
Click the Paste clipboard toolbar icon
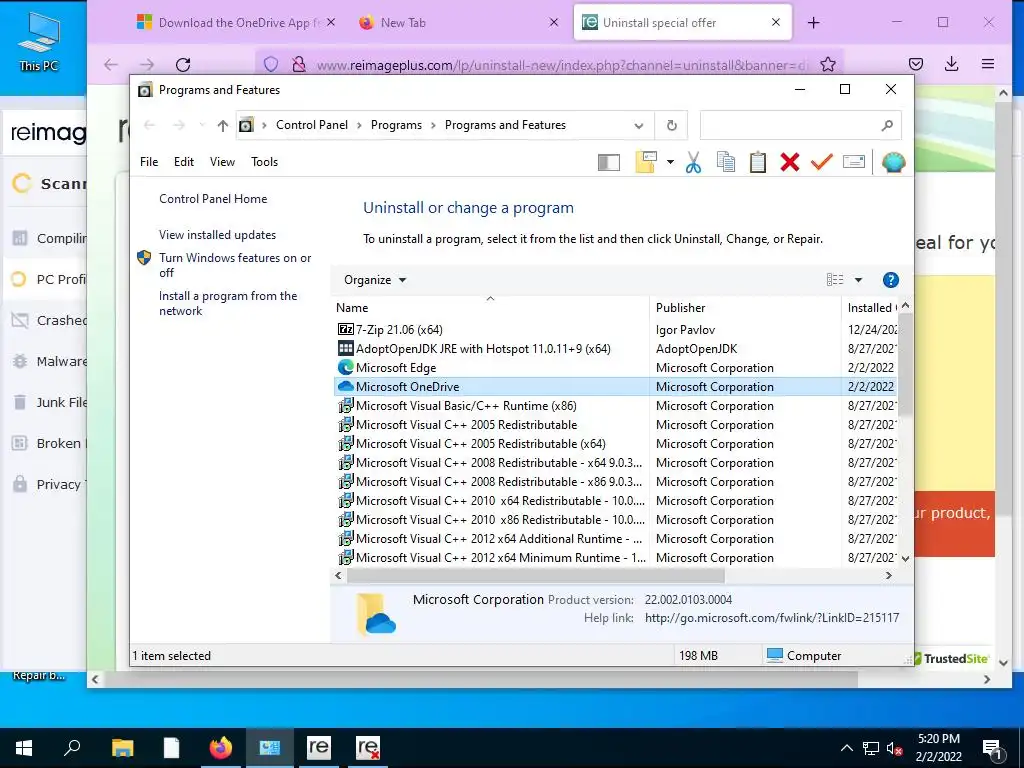(758, 162)
